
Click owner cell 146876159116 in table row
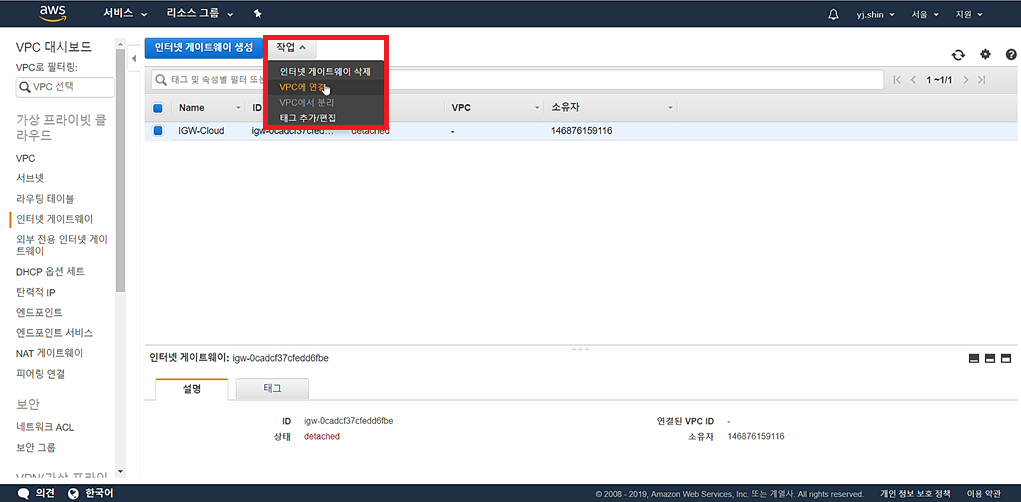pos(581,131)
